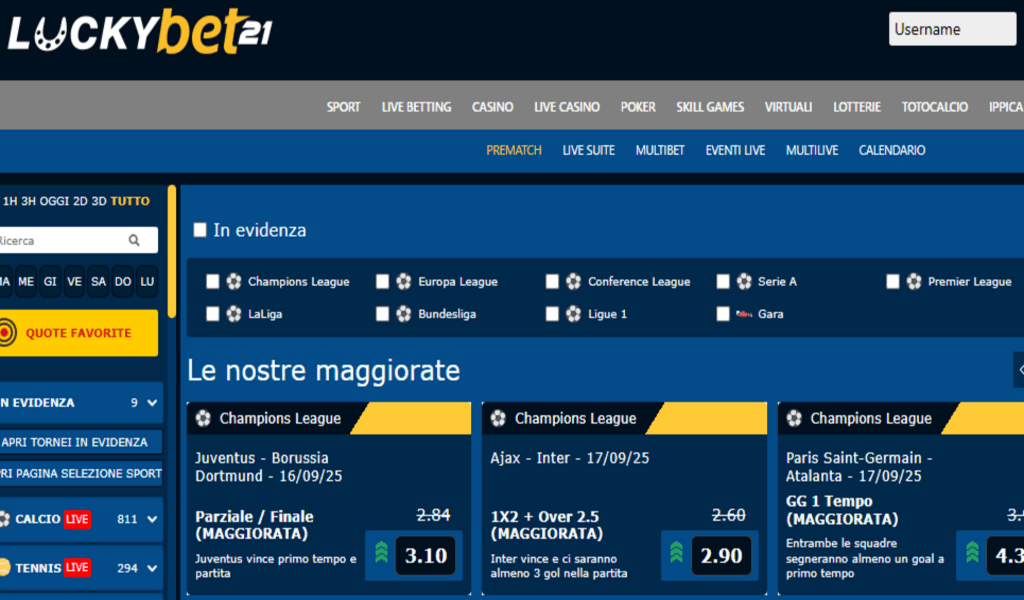Select the TUTTO time filter
This screenshot has width=1024, height=600.
pyautogui.click(x=130, y=201)
